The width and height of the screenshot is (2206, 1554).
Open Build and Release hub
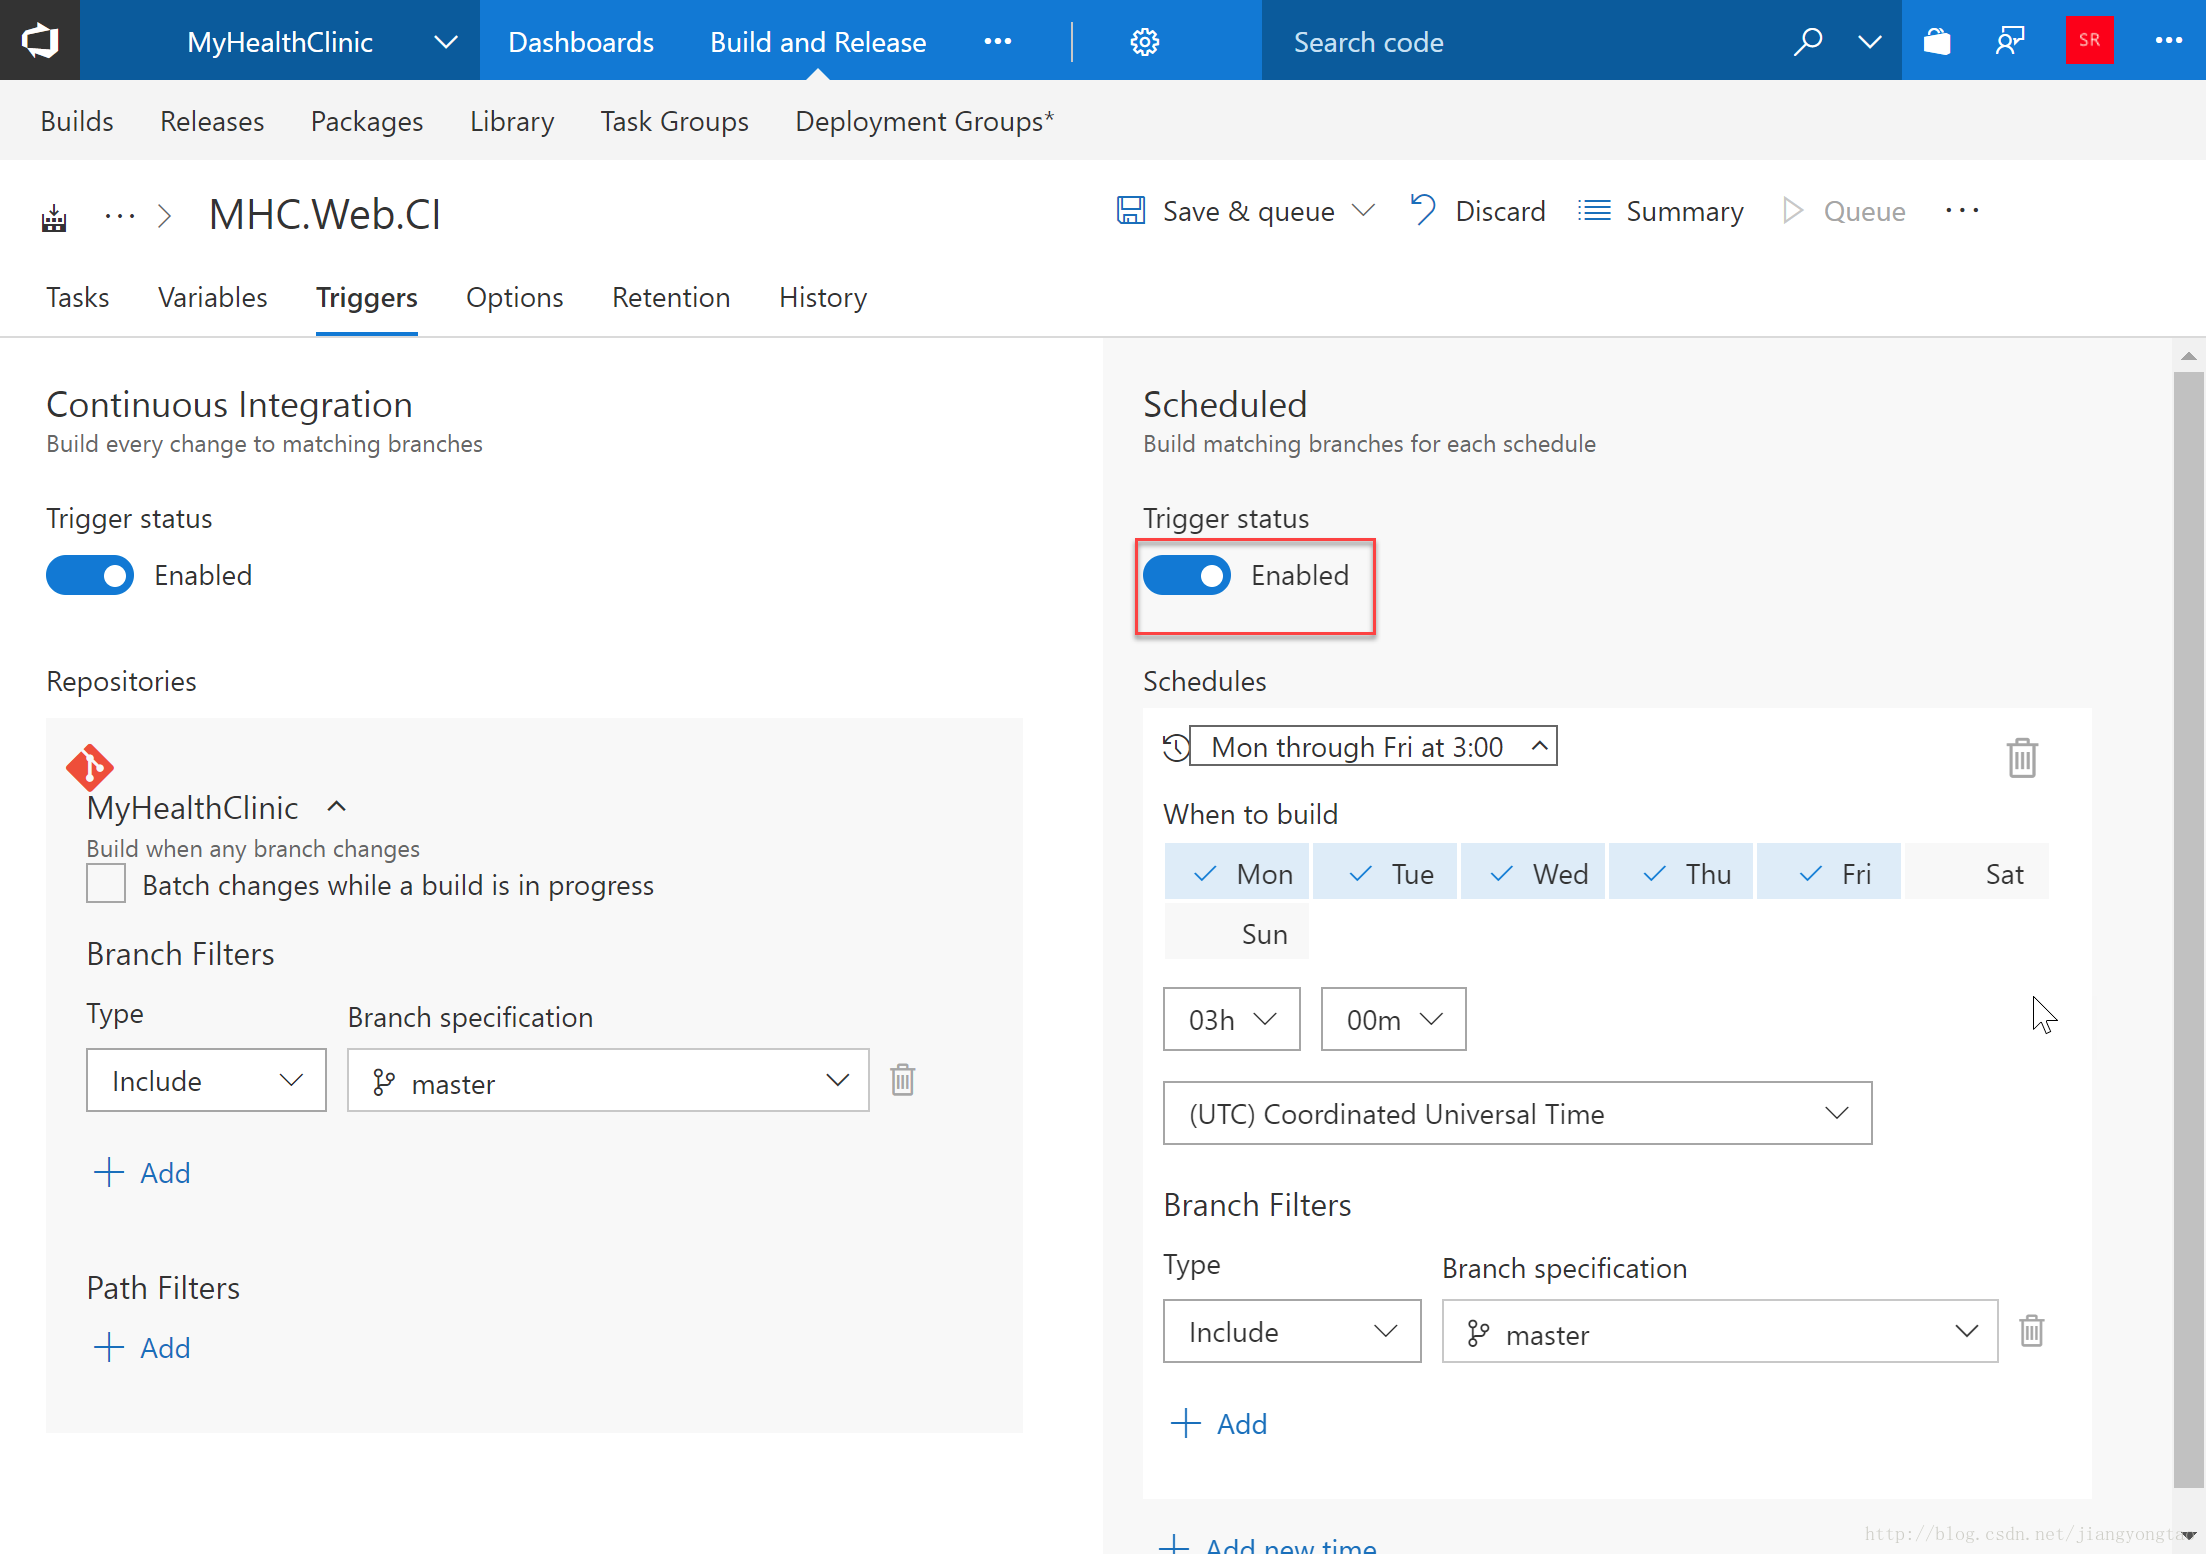[818, 42]
